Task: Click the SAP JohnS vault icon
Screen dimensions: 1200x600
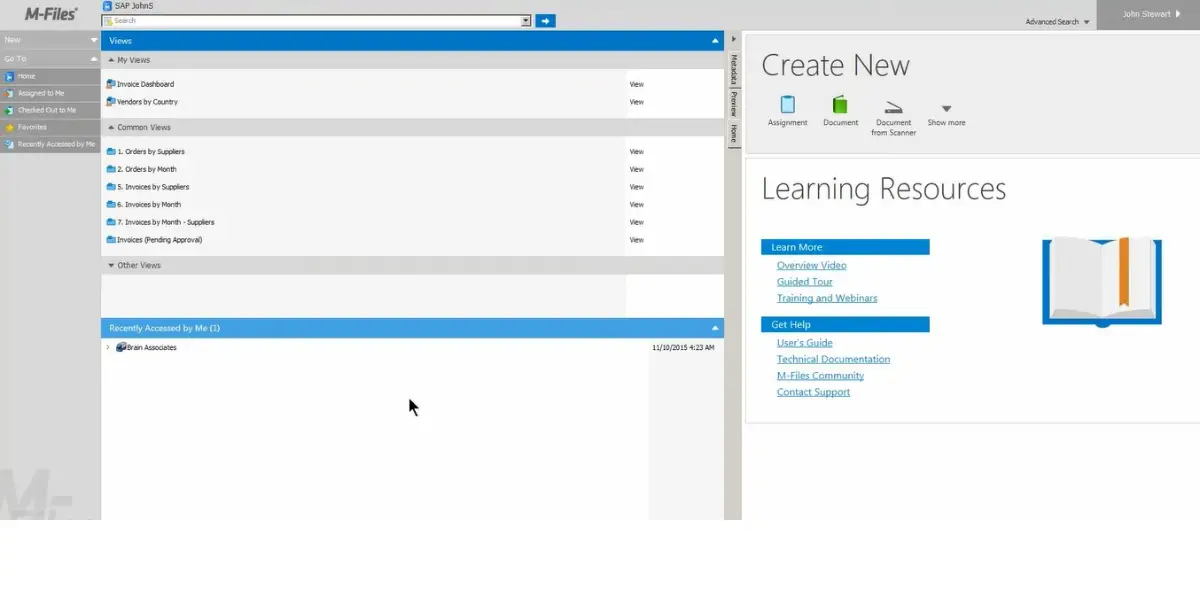Action: 107,6
